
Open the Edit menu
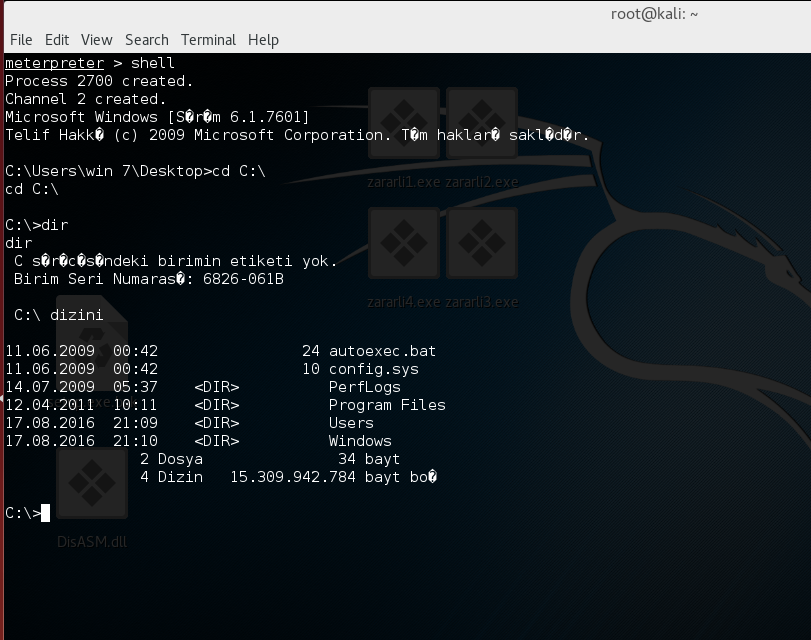(57, 40)
